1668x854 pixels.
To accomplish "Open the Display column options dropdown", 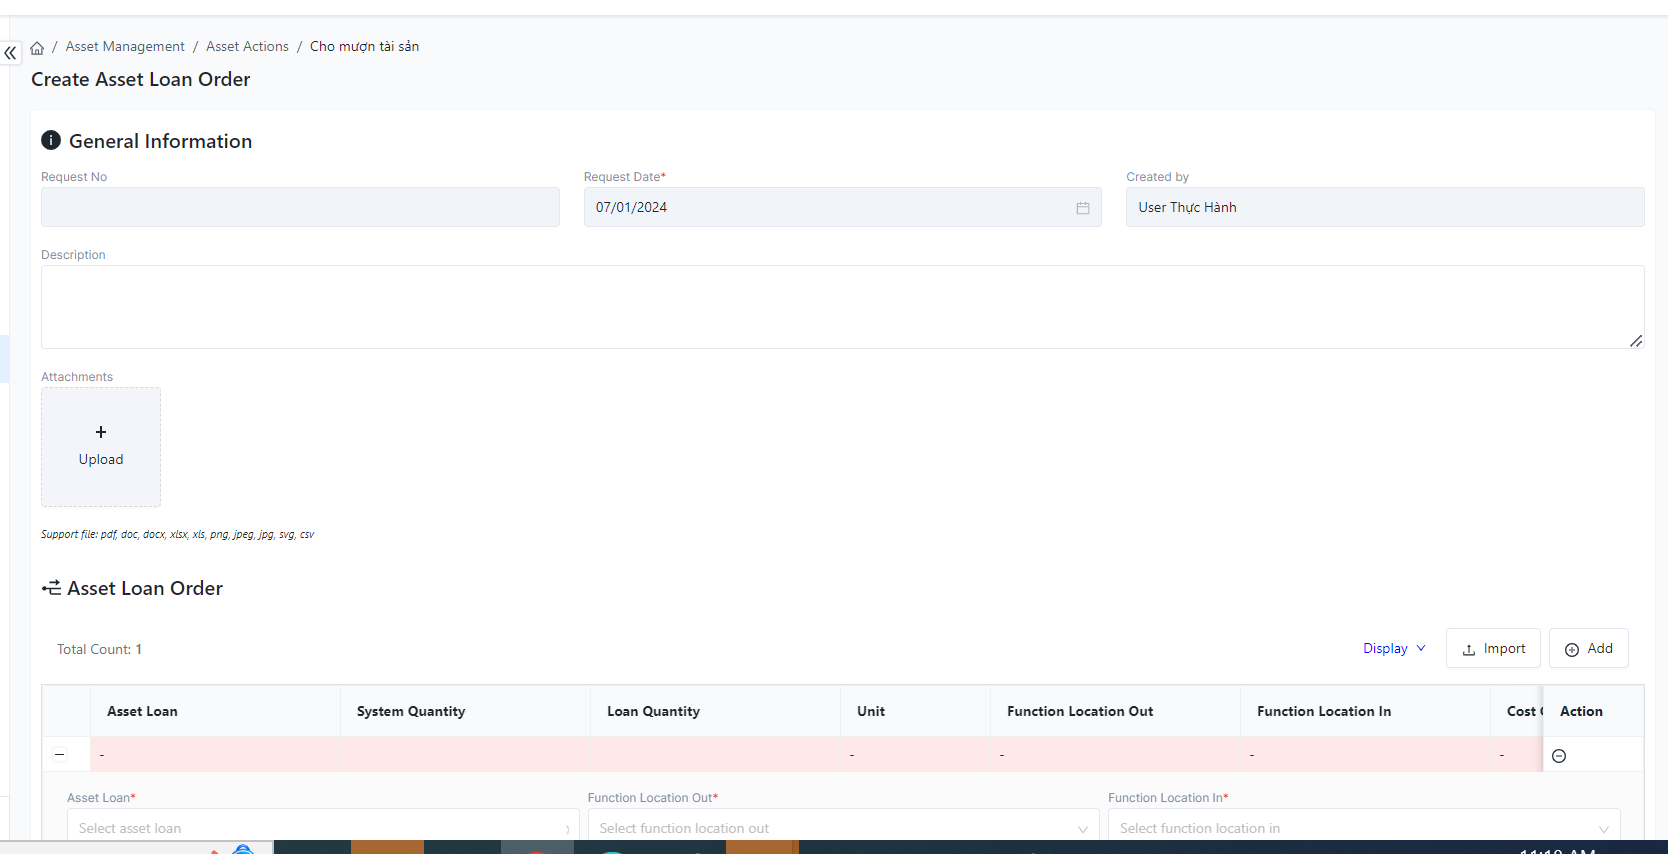I will pos(1394,649).
